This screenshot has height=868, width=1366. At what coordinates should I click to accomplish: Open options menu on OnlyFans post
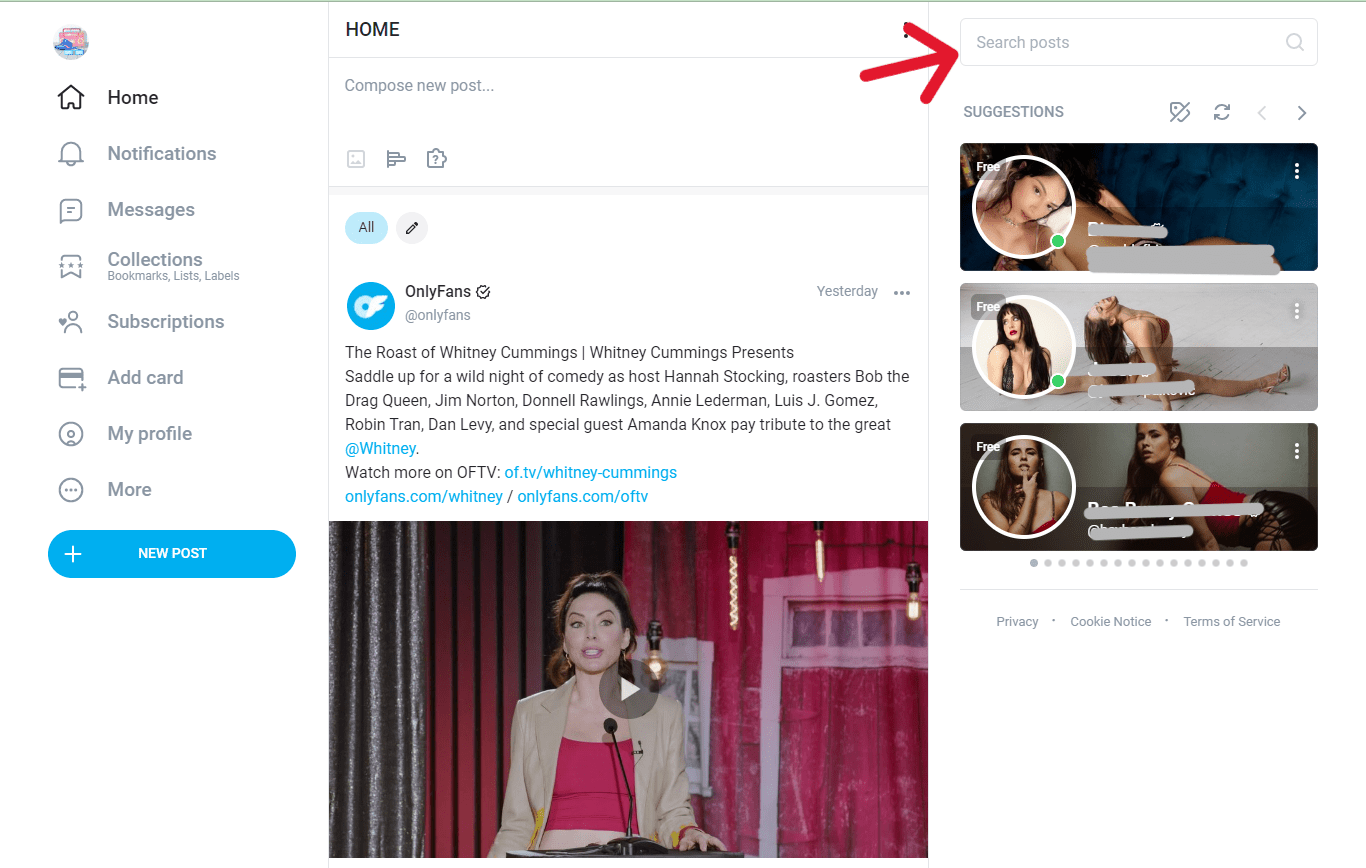(902, 292)
